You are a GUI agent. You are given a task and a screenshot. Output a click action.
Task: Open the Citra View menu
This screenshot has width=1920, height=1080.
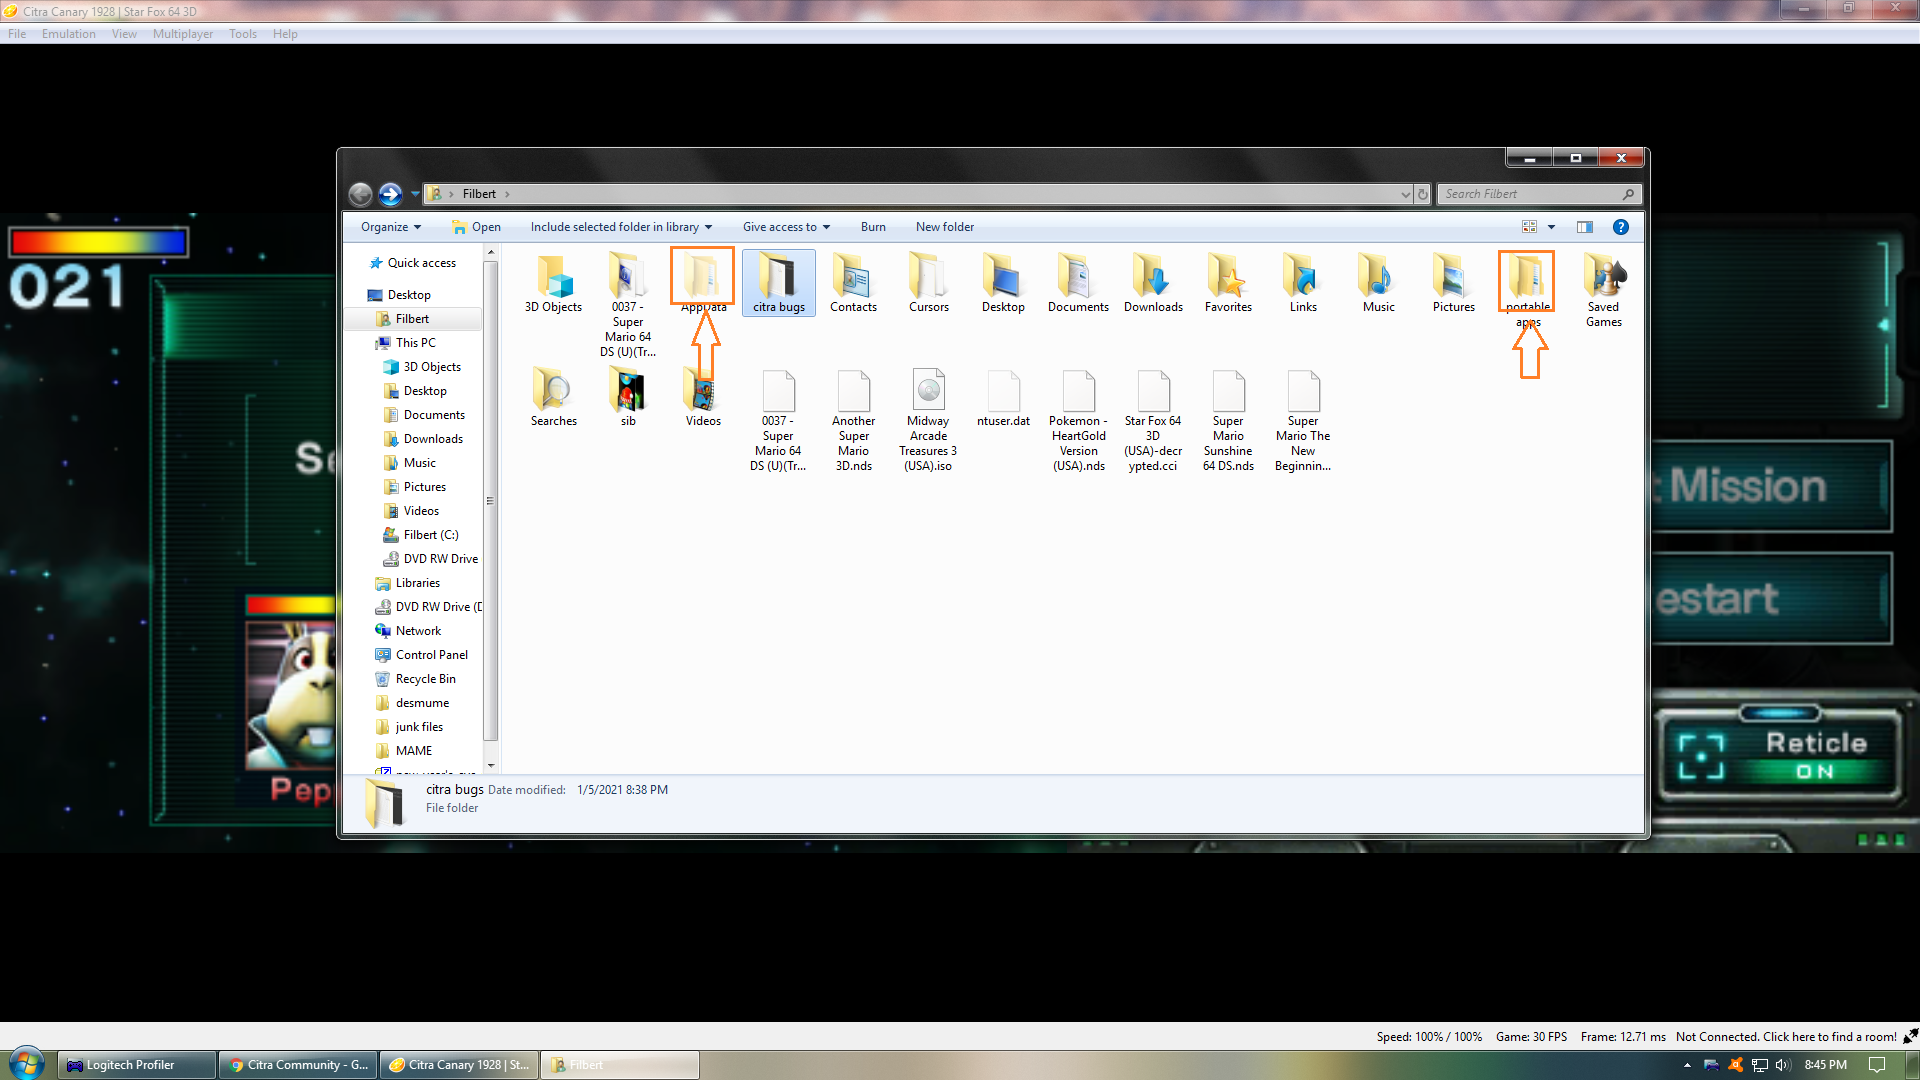[x=124, y=34]
